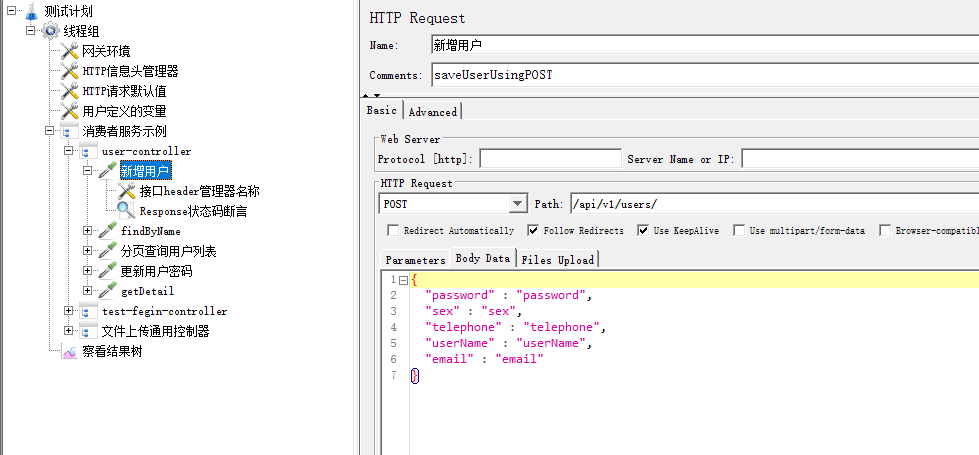This screenshot has width=979, height=455.
Task: Collapse the user-controller node
Action: pos(69,151)
